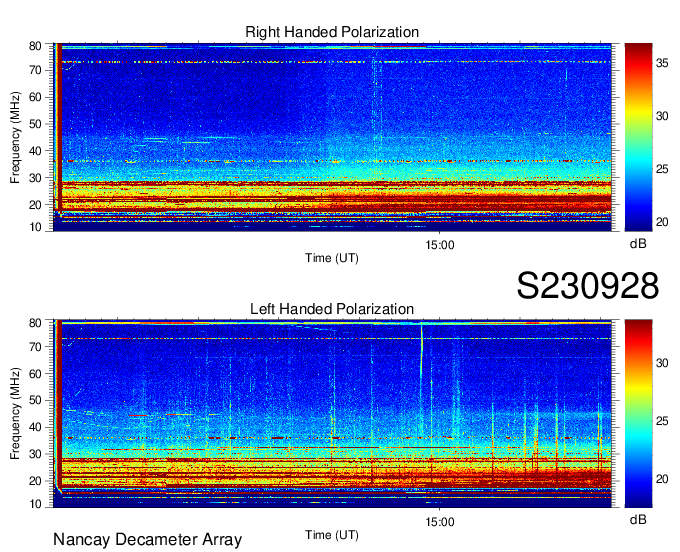
Task: Click the 'Nancay Decameter Array' caption
Action: [147, 540]
